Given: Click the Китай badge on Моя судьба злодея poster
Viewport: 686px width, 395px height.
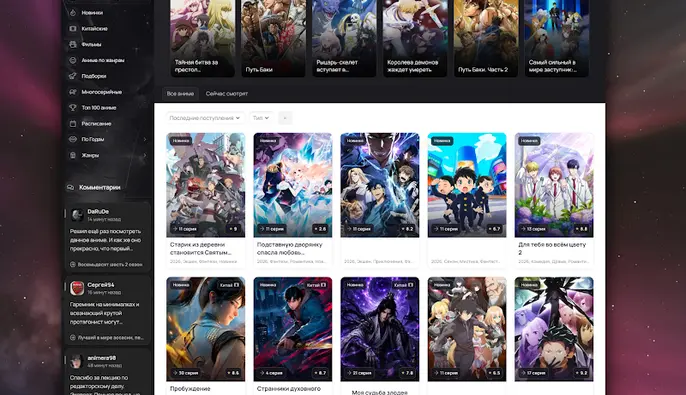Looking at the screenshot, I should point(404,285).
